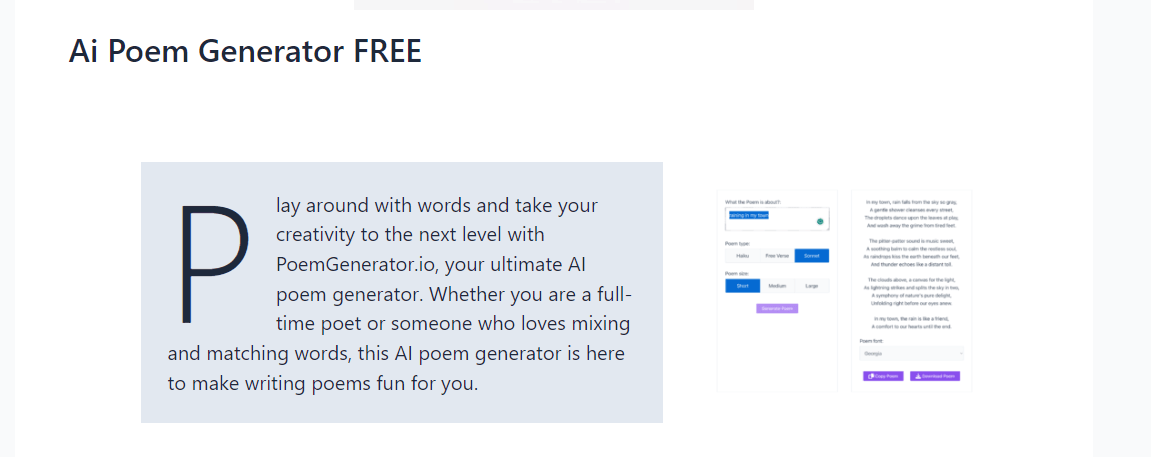Click the partially visible image at the top

point(553,4)
